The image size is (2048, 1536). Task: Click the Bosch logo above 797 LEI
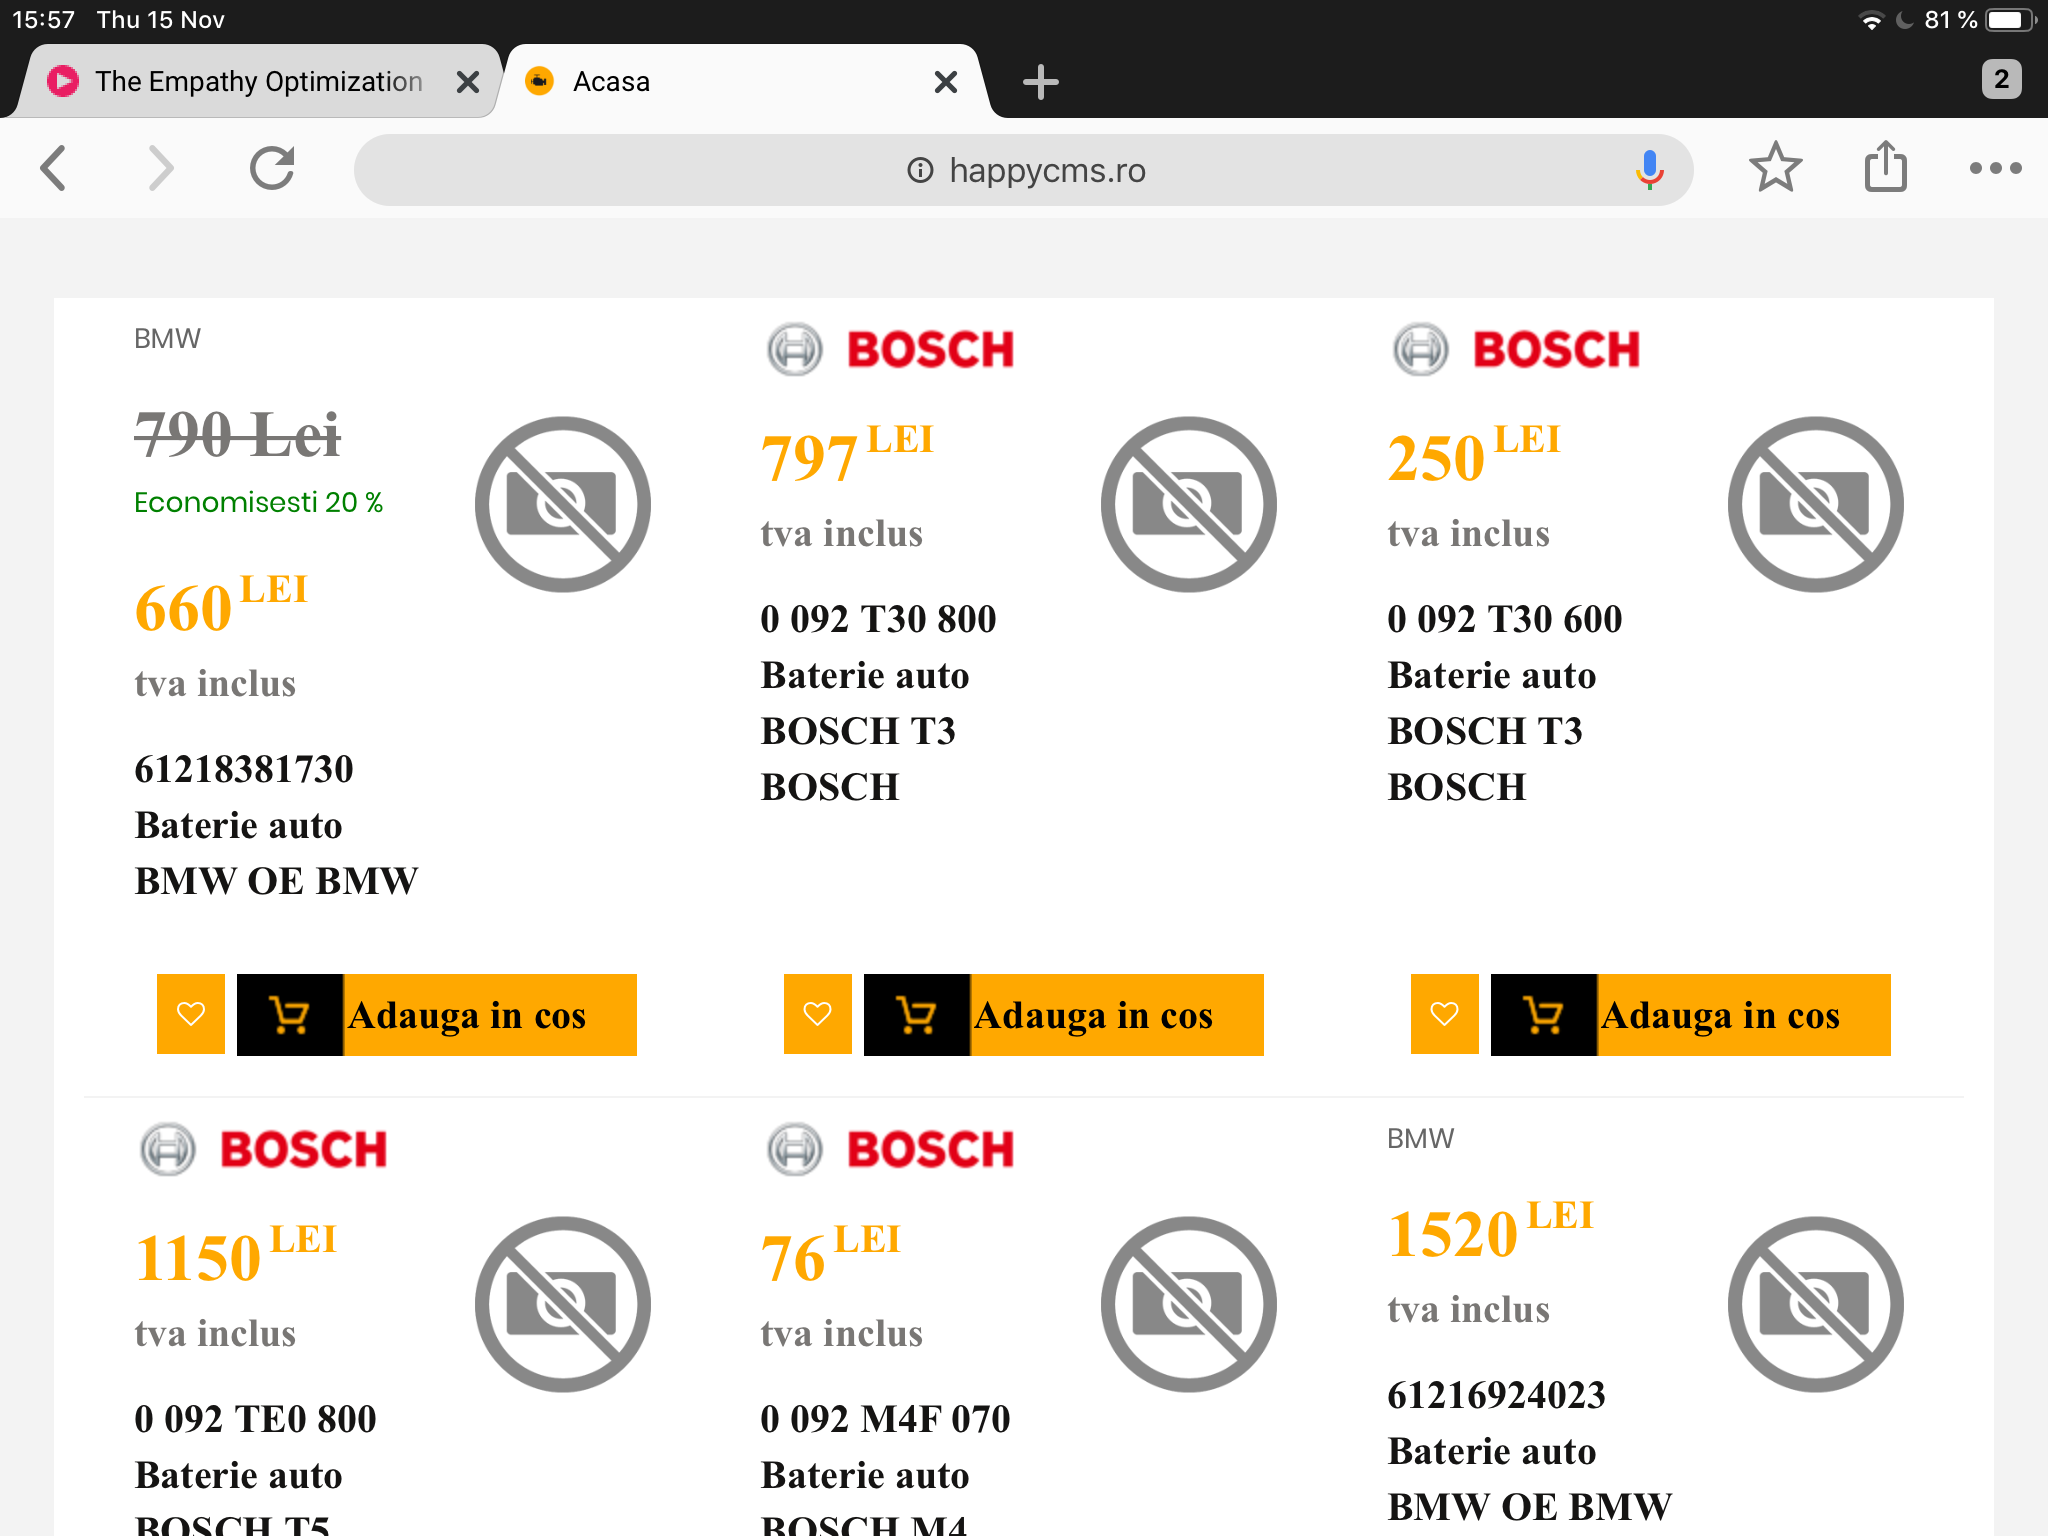(890, 349)
